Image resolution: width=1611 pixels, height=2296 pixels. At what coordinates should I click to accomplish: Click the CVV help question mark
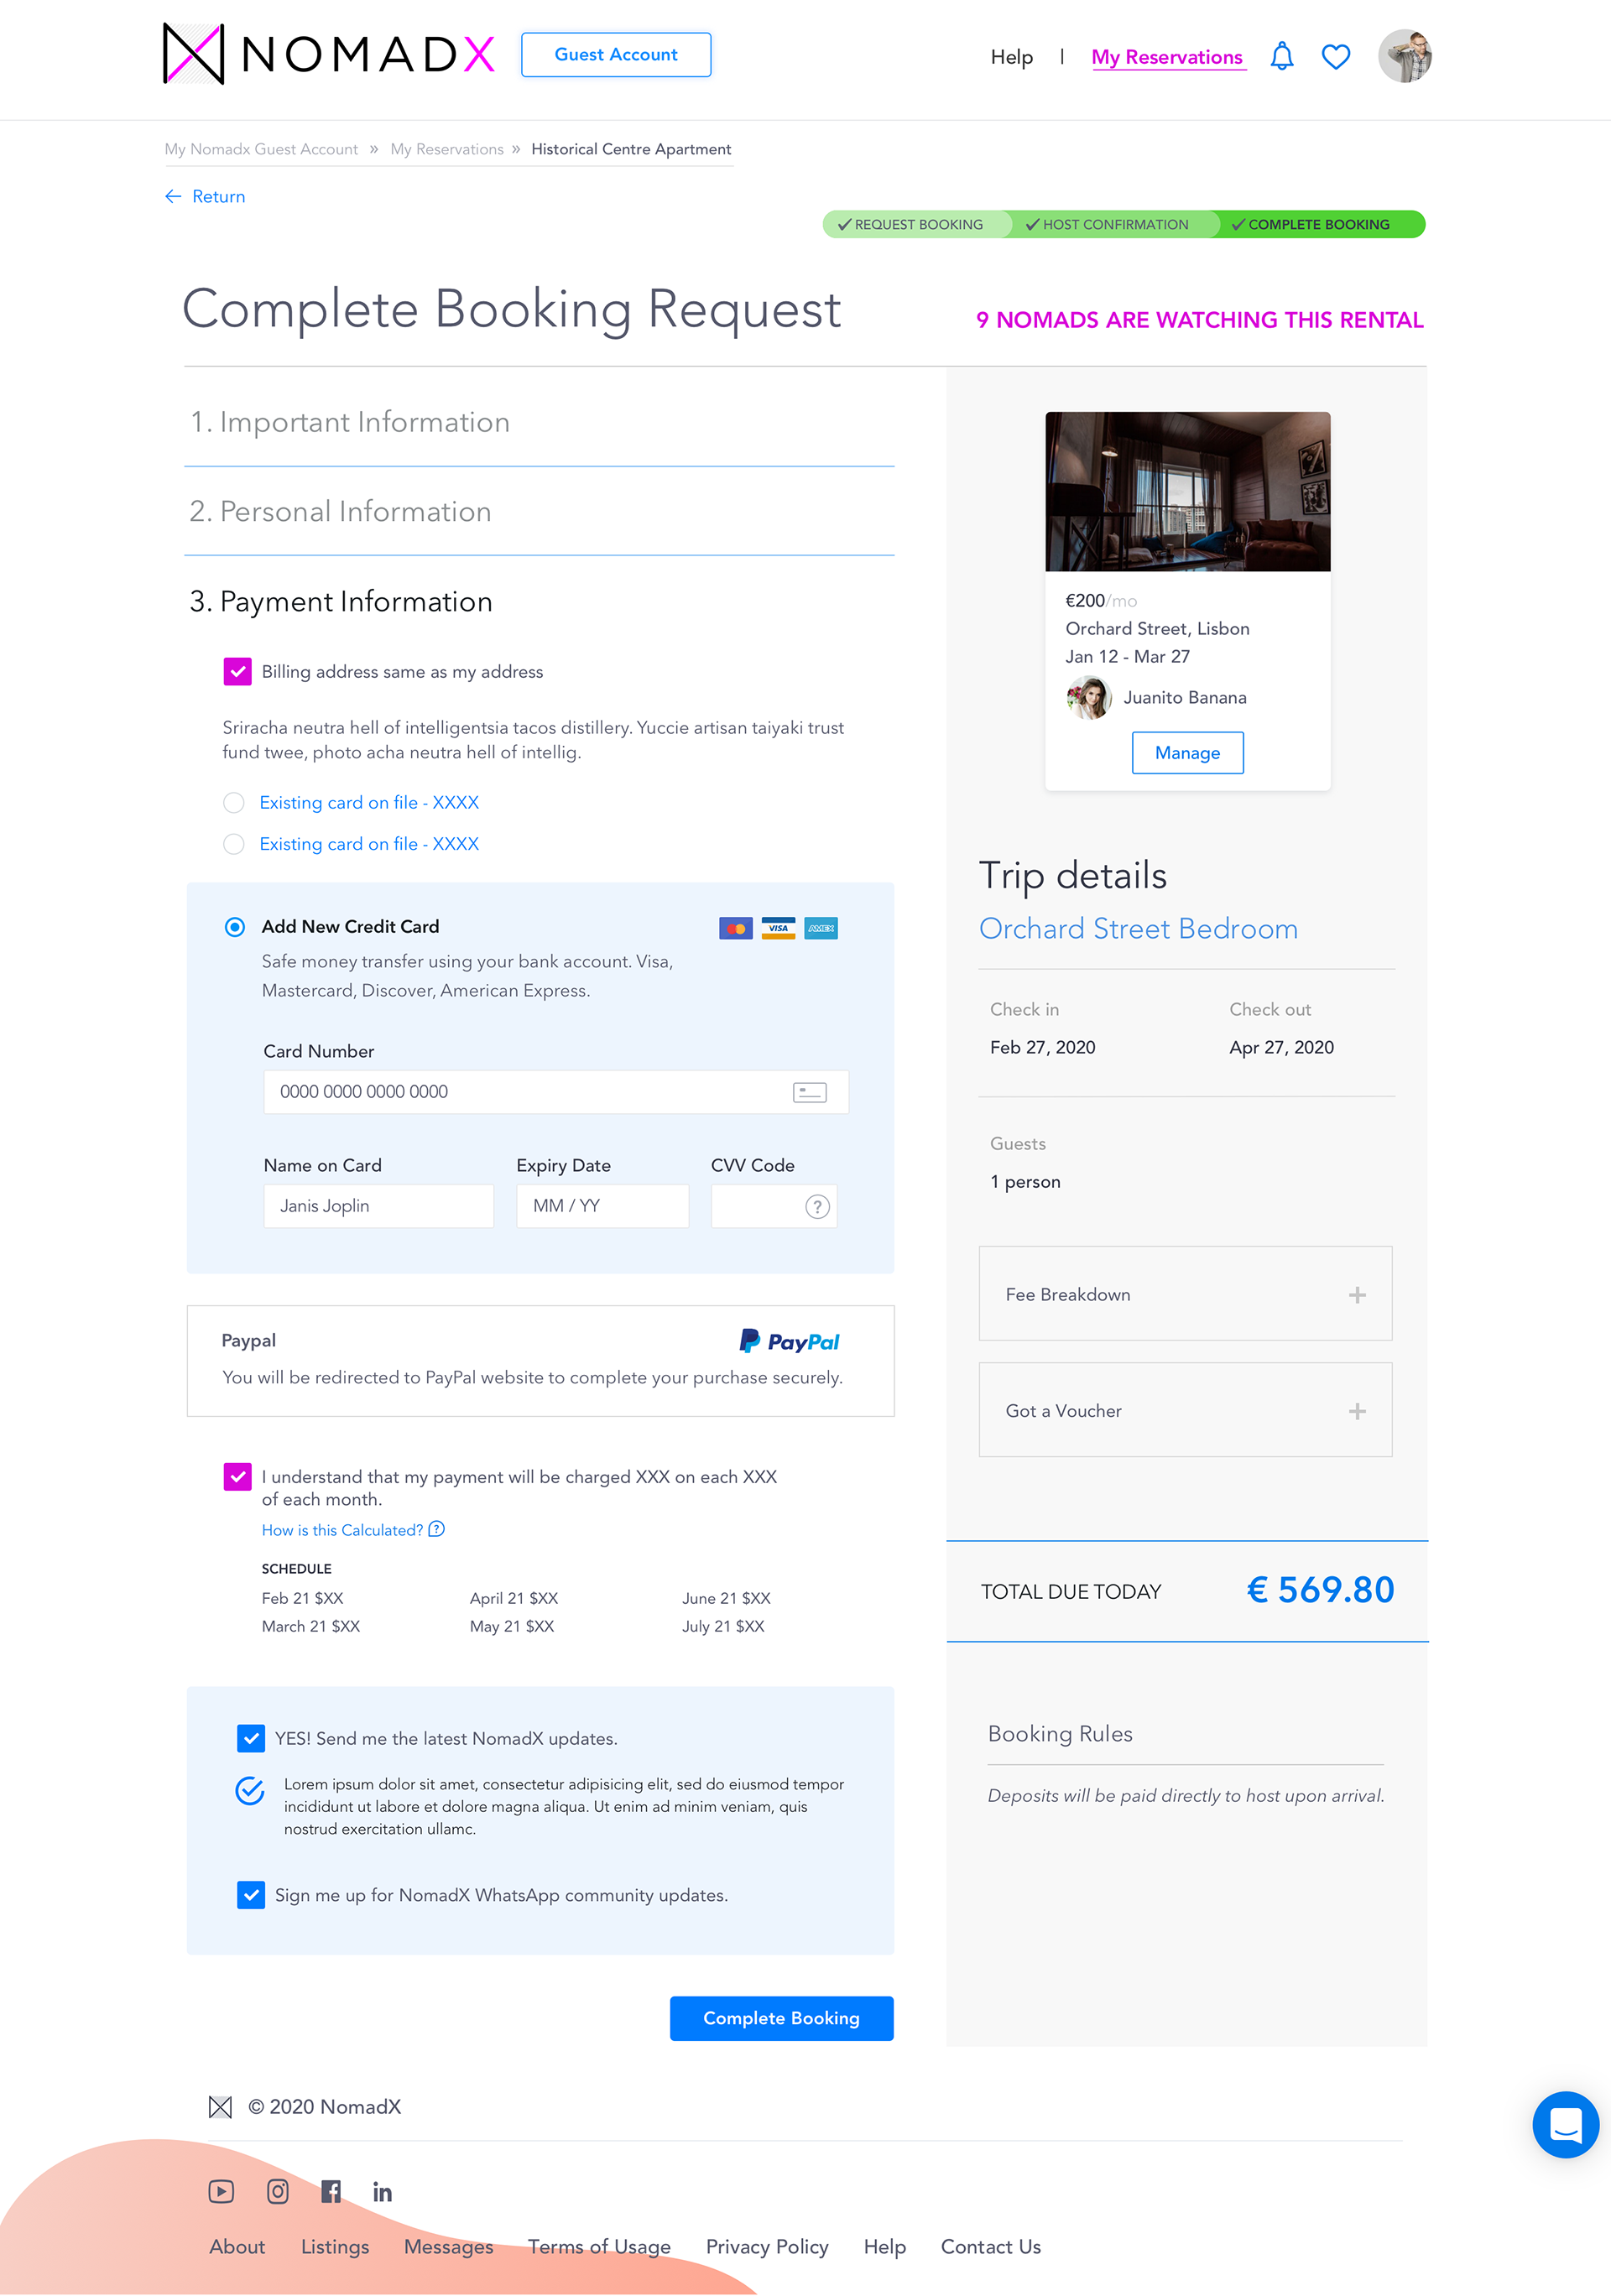coord(817,1207)
